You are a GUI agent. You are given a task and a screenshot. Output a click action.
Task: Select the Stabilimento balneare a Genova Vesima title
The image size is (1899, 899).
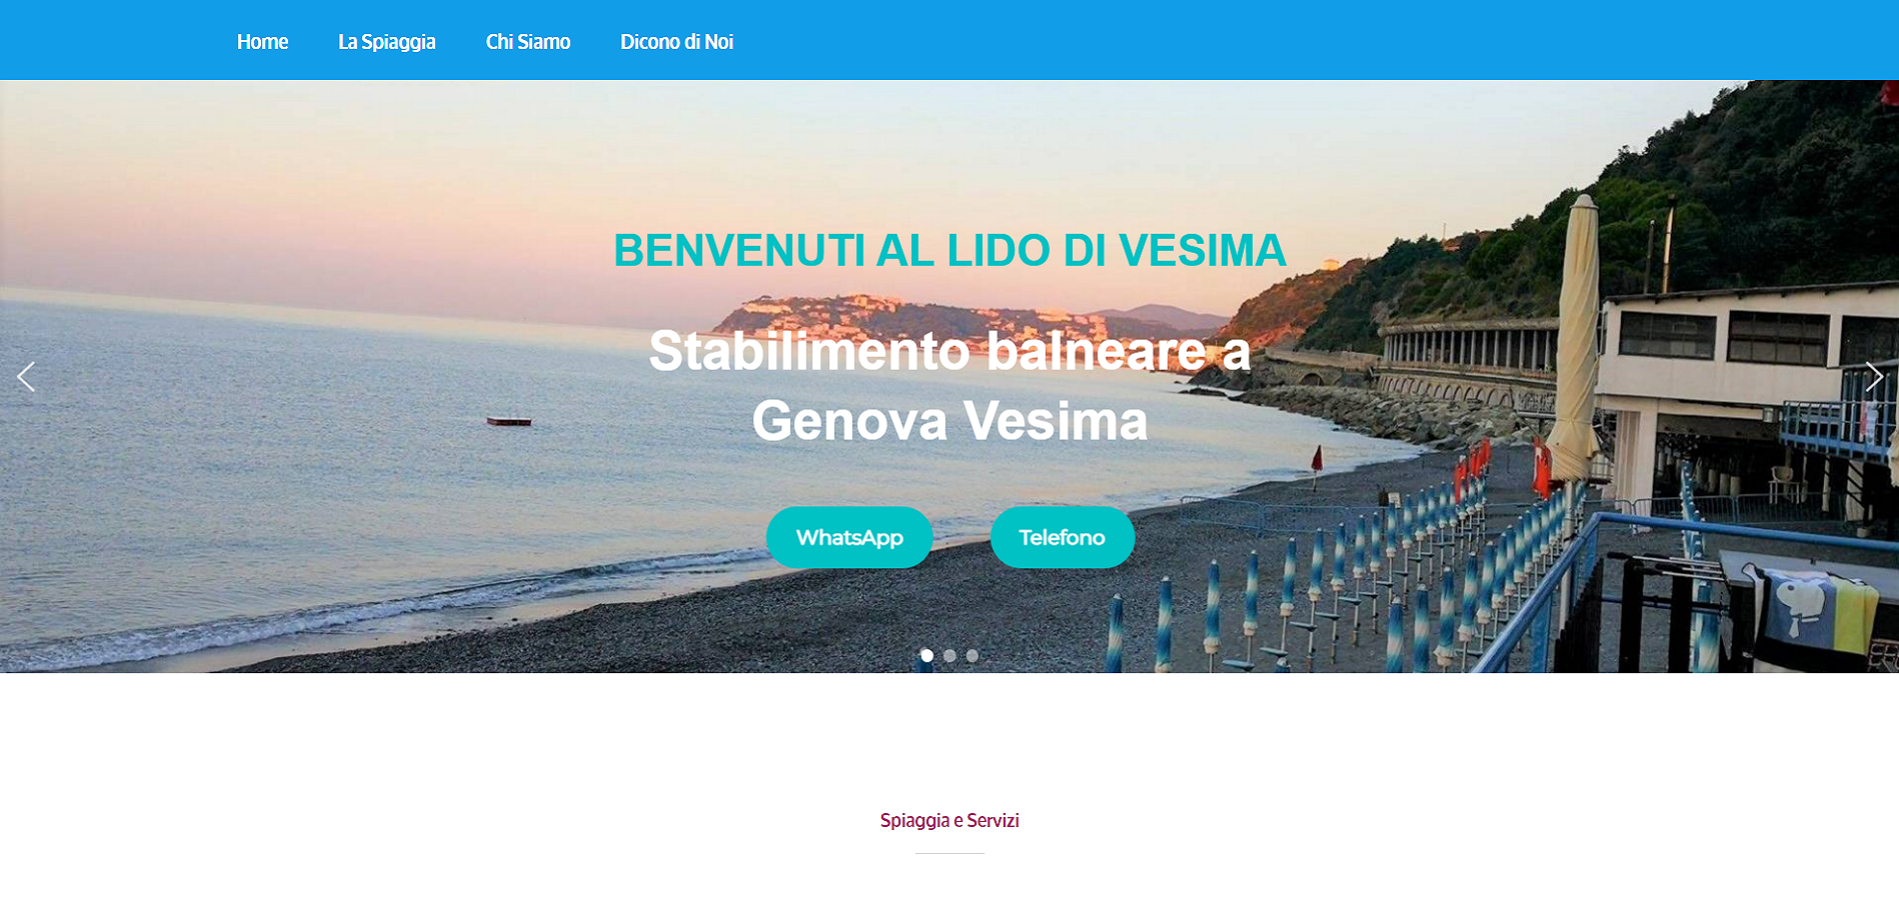click(949, 385)
